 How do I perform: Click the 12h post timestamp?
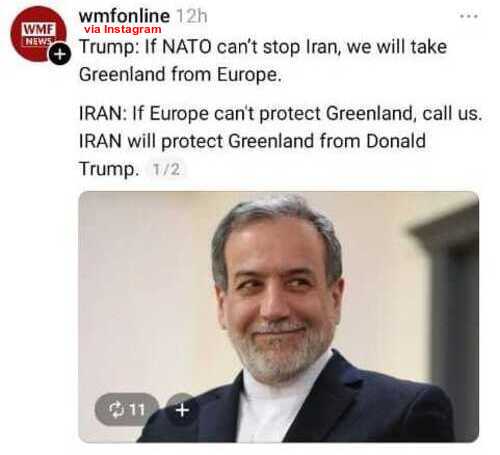tap(191, 16)
